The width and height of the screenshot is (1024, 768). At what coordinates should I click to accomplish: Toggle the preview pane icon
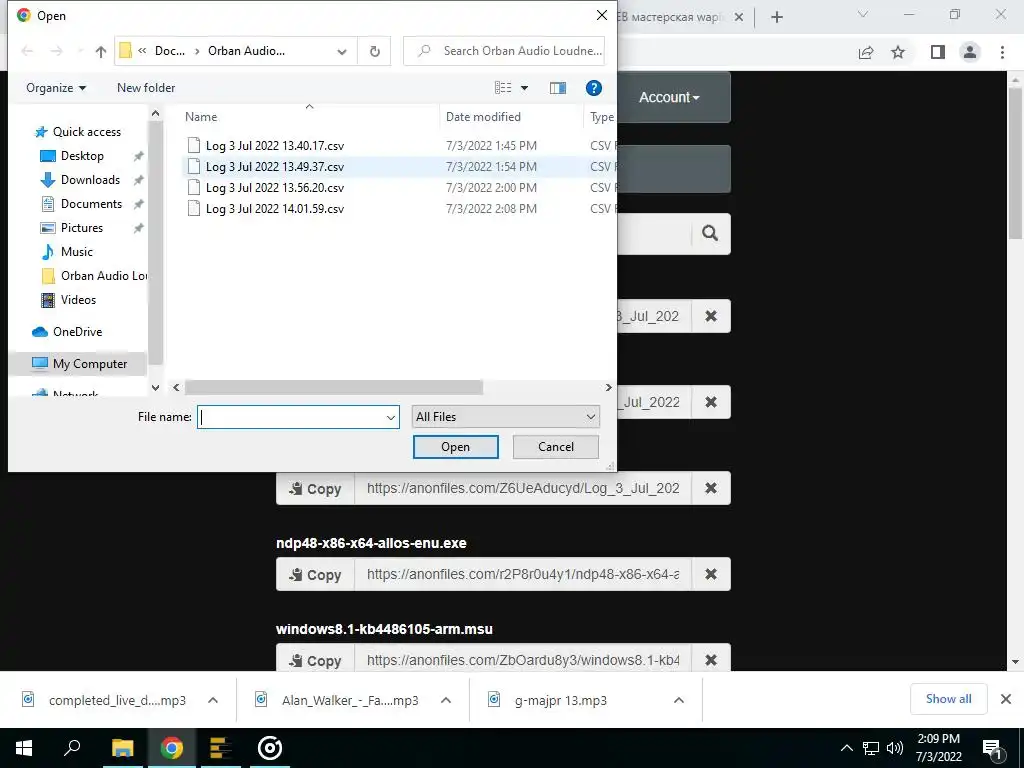pos(558,88)
